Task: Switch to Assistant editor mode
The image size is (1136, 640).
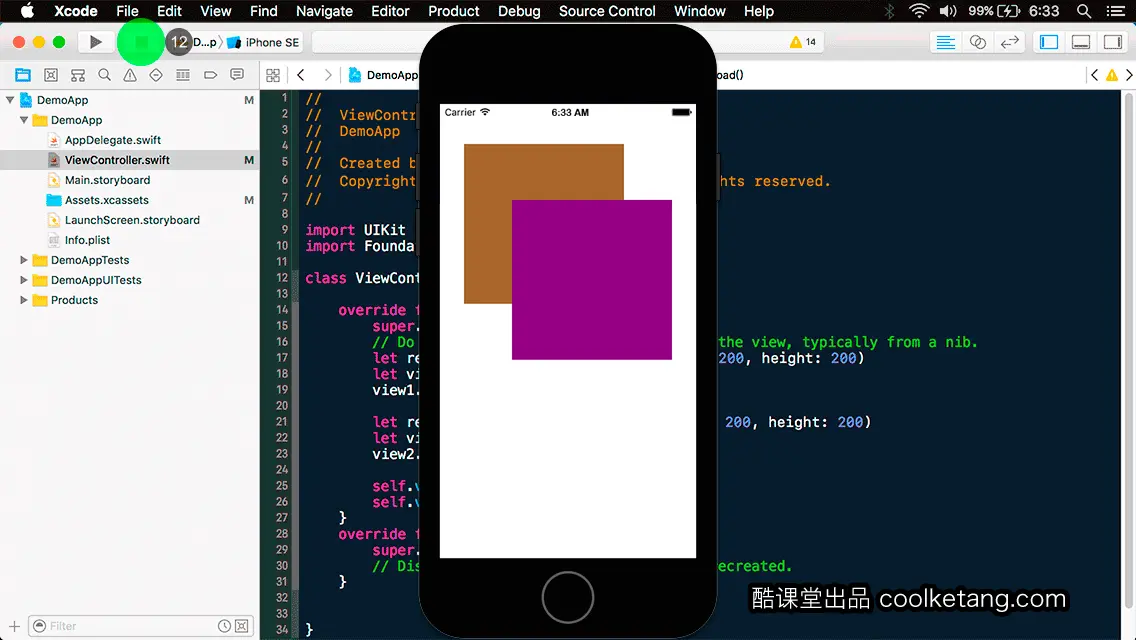Action: 977,42
